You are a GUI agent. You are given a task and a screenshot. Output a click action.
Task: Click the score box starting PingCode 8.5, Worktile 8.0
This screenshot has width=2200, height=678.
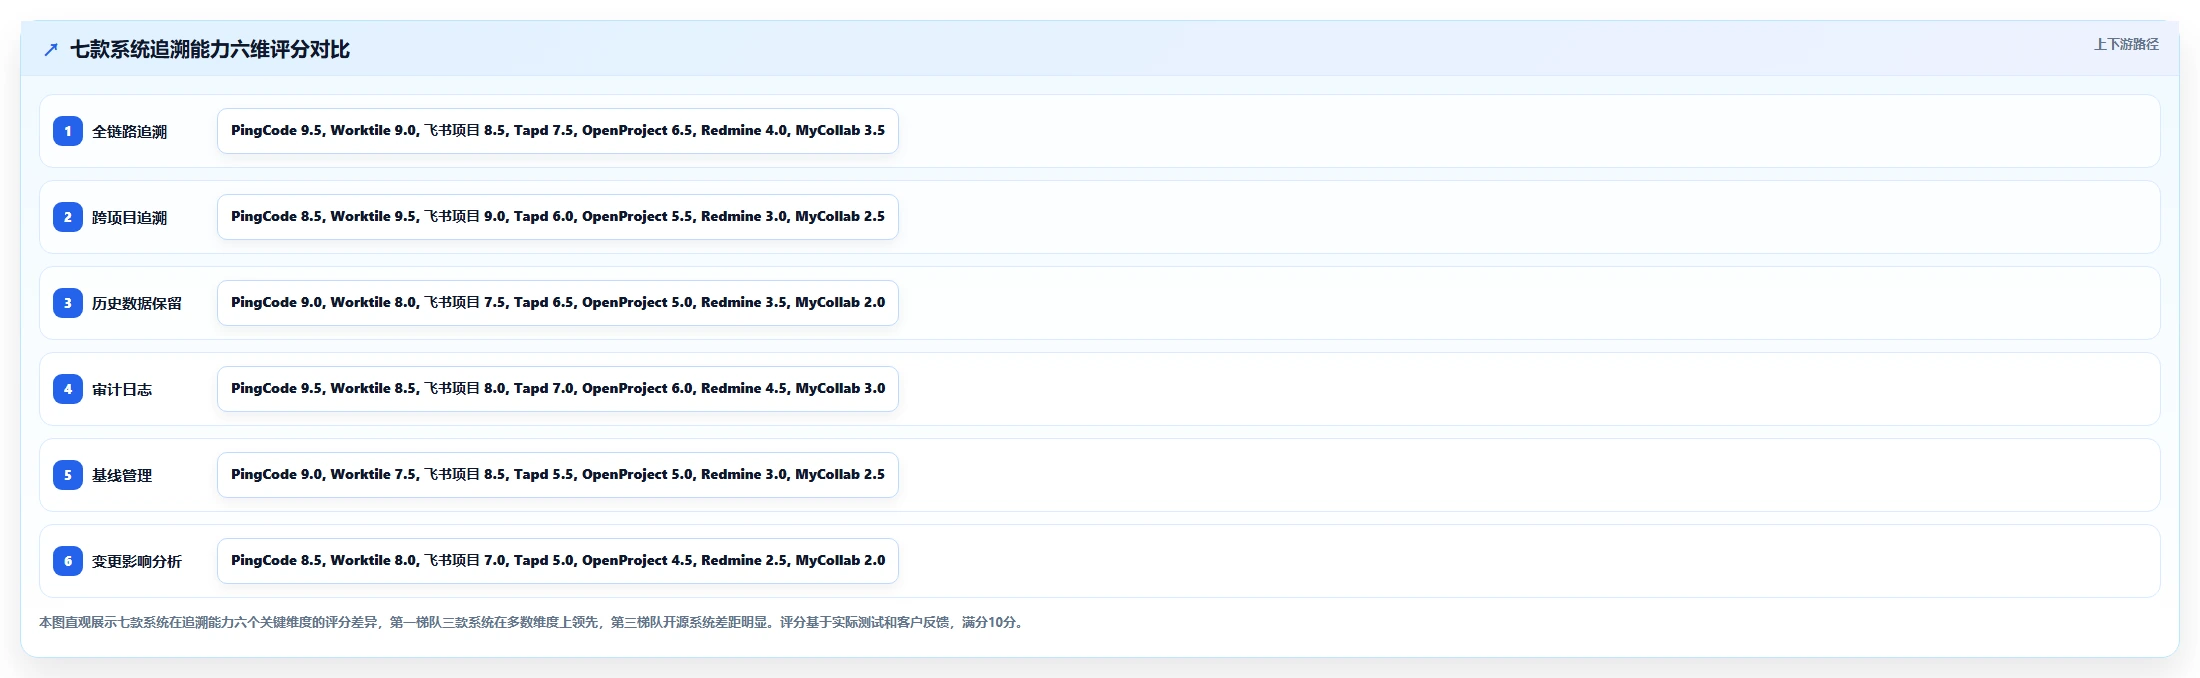pyautogui.click(x=558, y=561)
